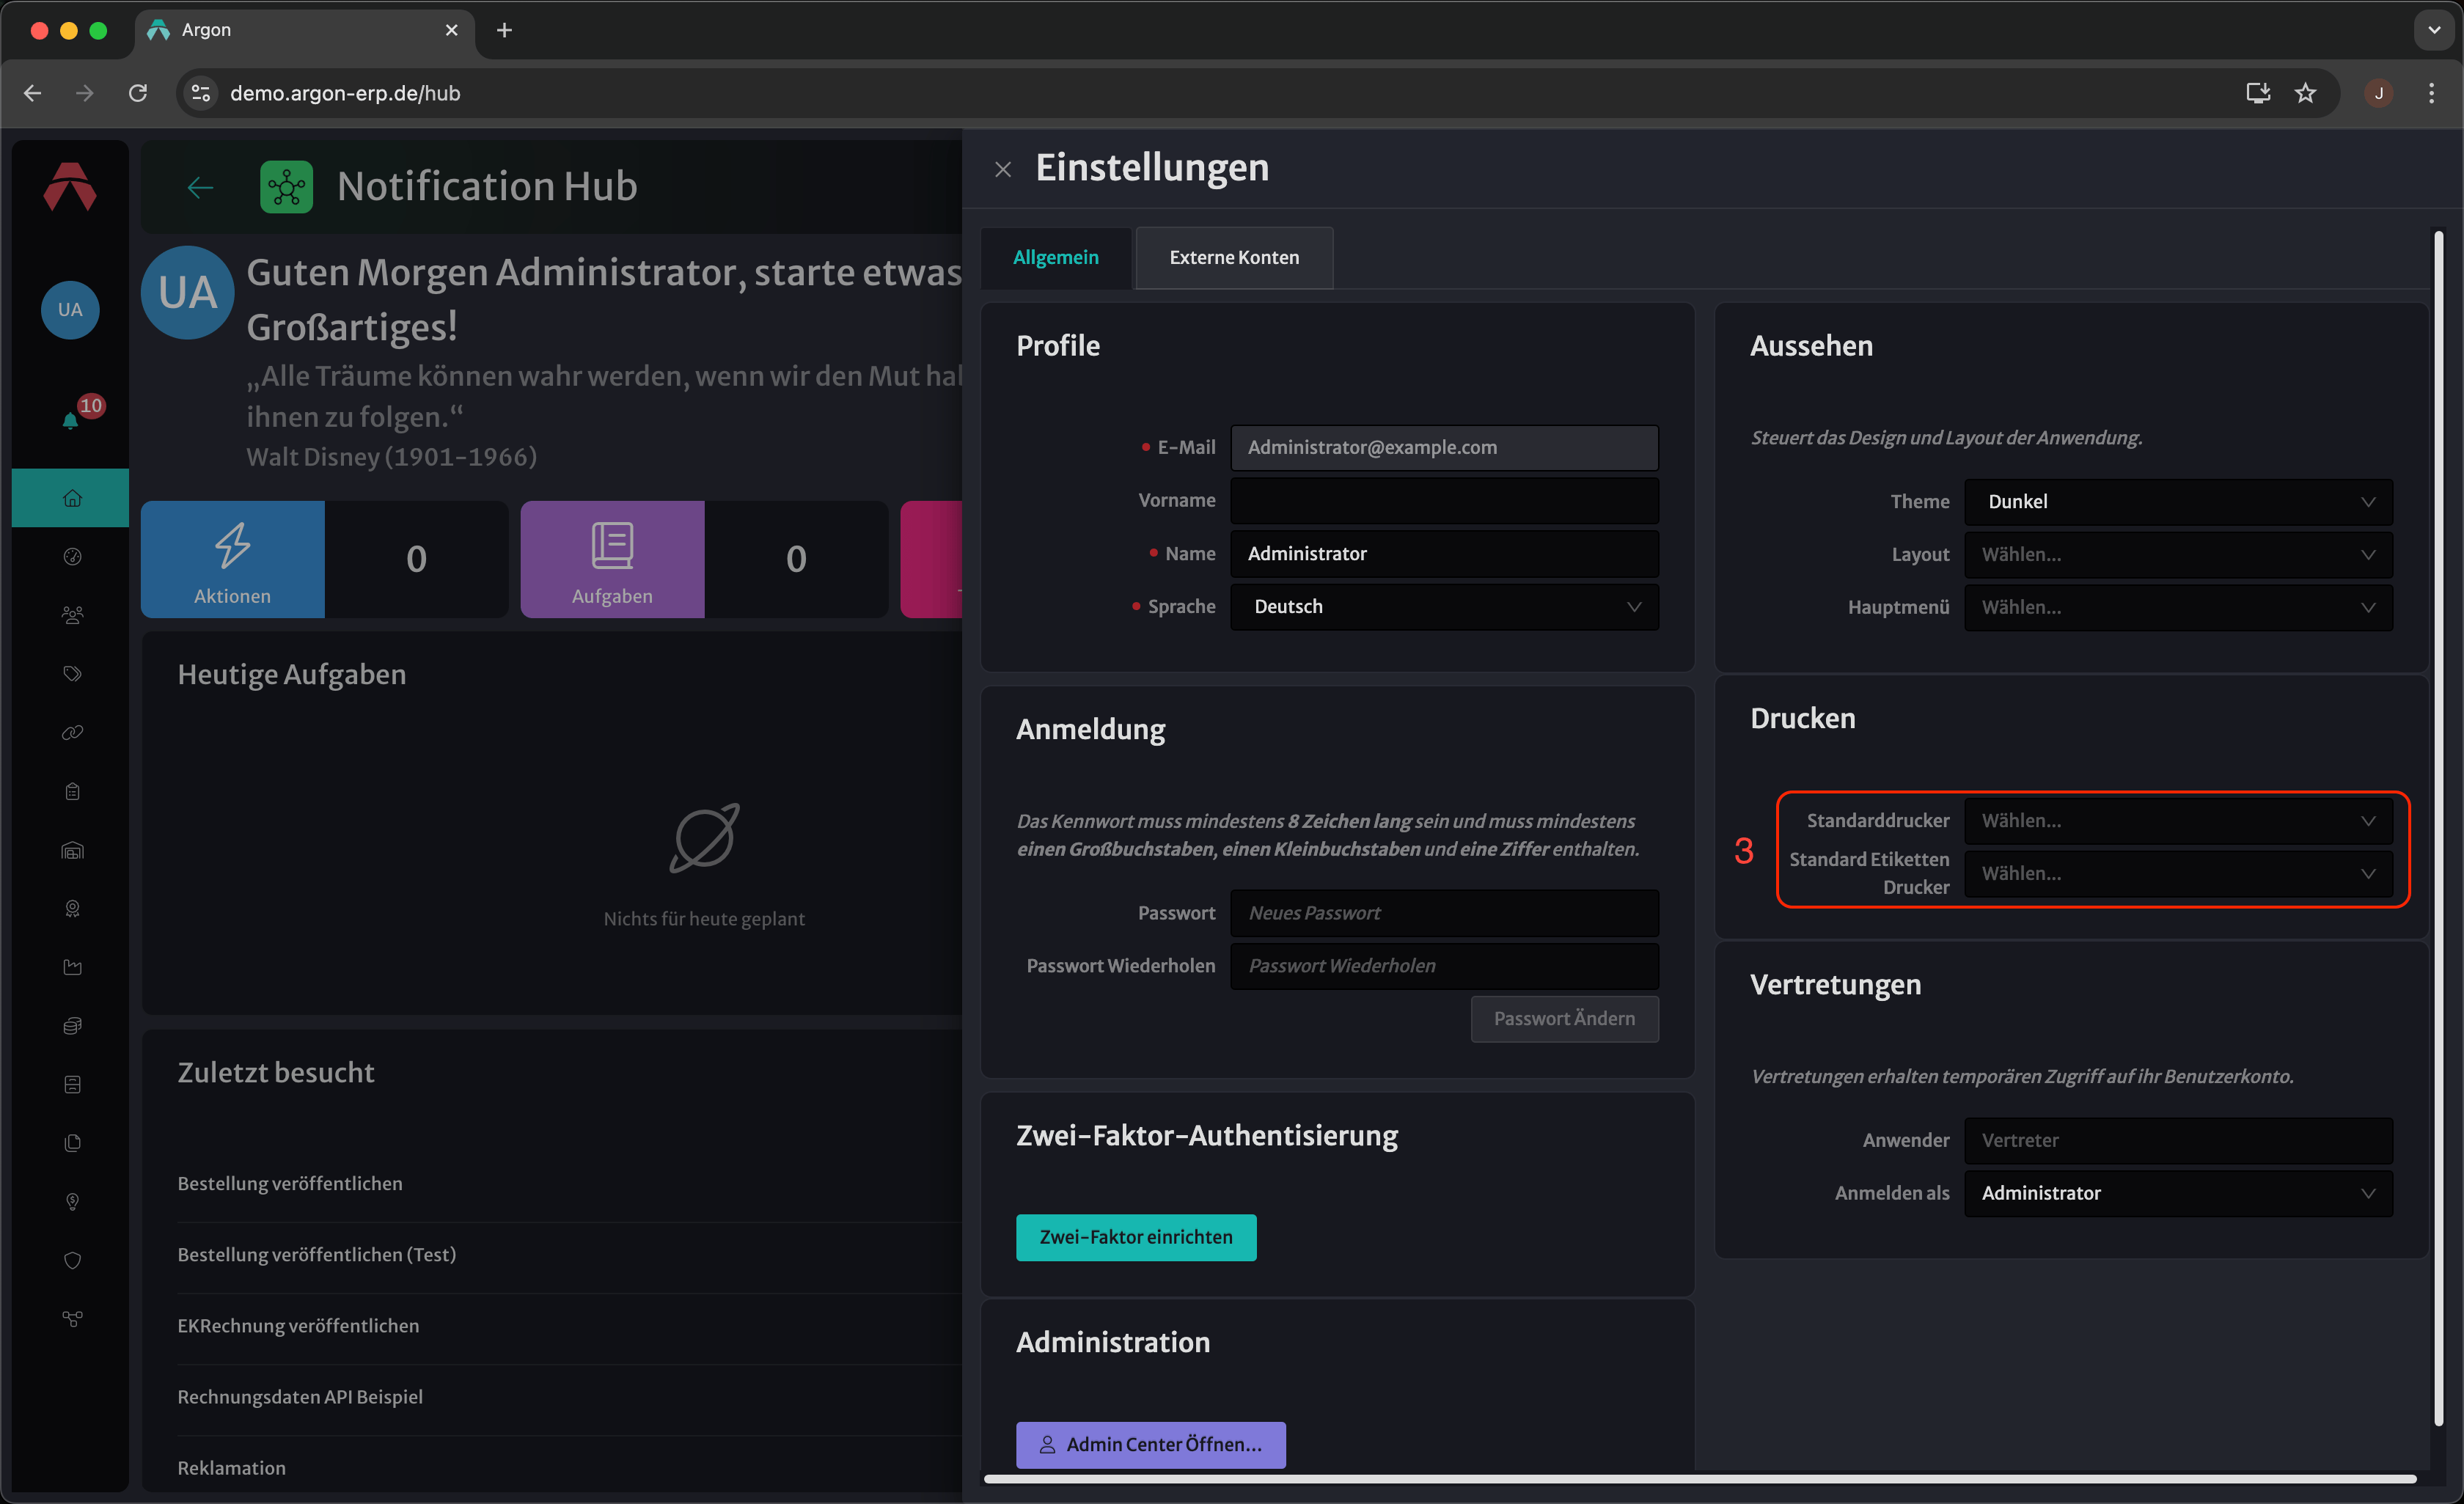Screen dimensions: 2464x1504
Task: Open the coin stack icon in sidebar
Action: point(72,1026)
